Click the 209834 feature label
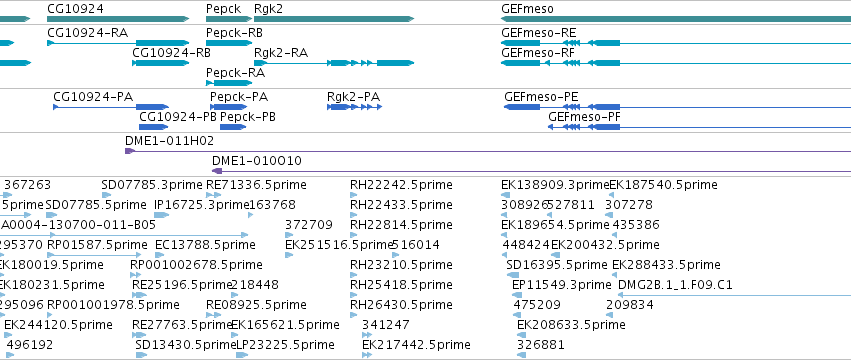 pyautogui.click(x=630, y=305)
